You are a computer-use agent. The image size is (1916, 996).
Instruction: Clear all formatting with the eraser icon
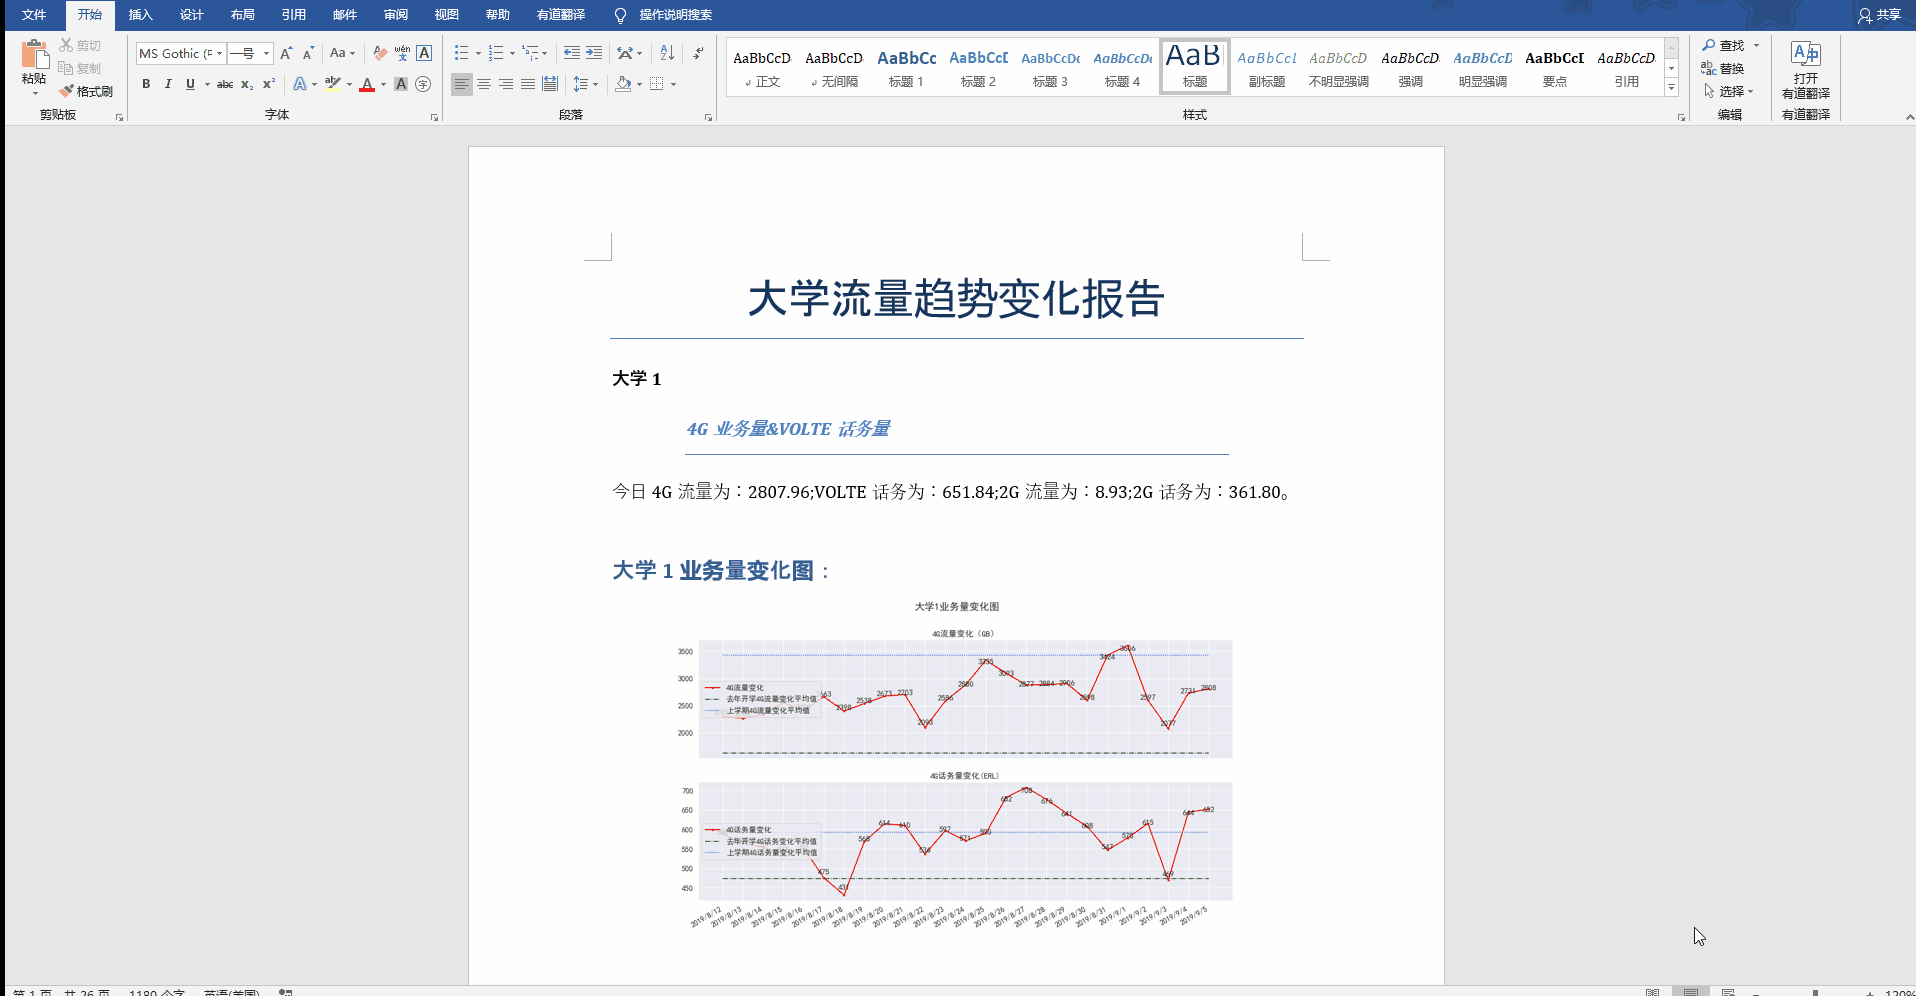tap(379, 52)
